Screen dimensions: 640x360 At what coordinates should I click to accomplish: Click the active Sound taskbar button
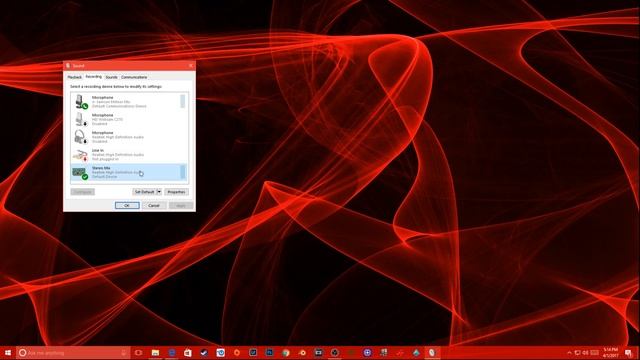click(x=432, y=353)
